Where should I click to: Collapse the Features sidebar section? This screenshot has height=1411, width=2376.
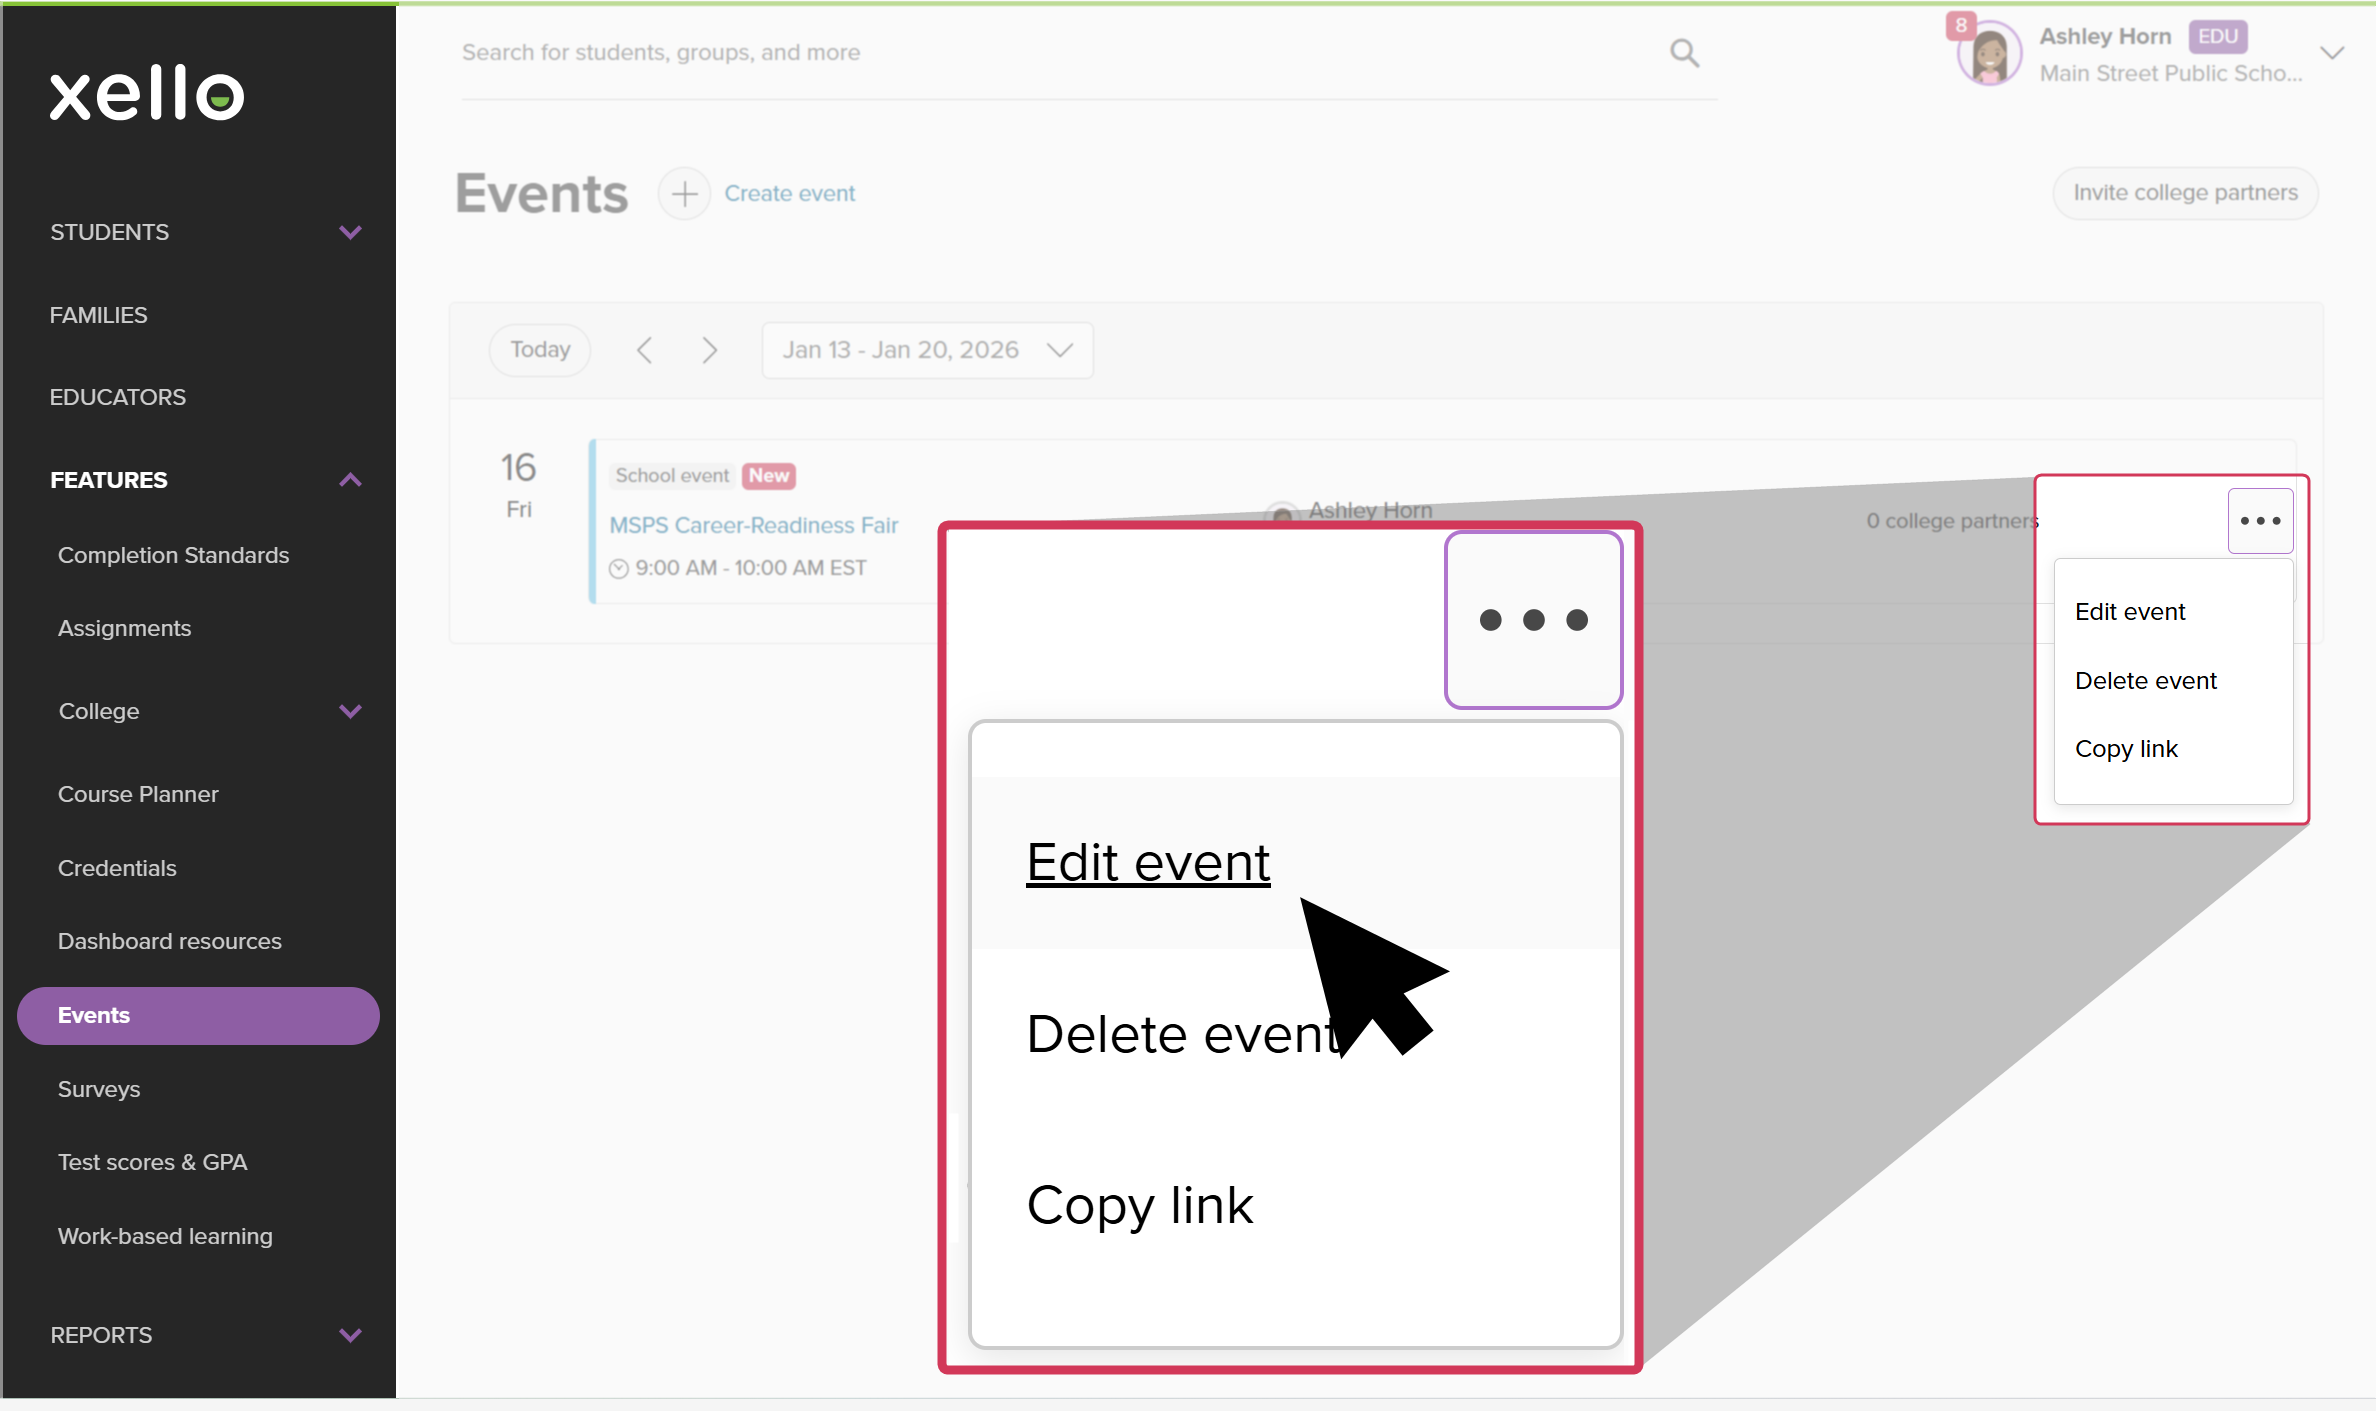[x=350, y=480]
